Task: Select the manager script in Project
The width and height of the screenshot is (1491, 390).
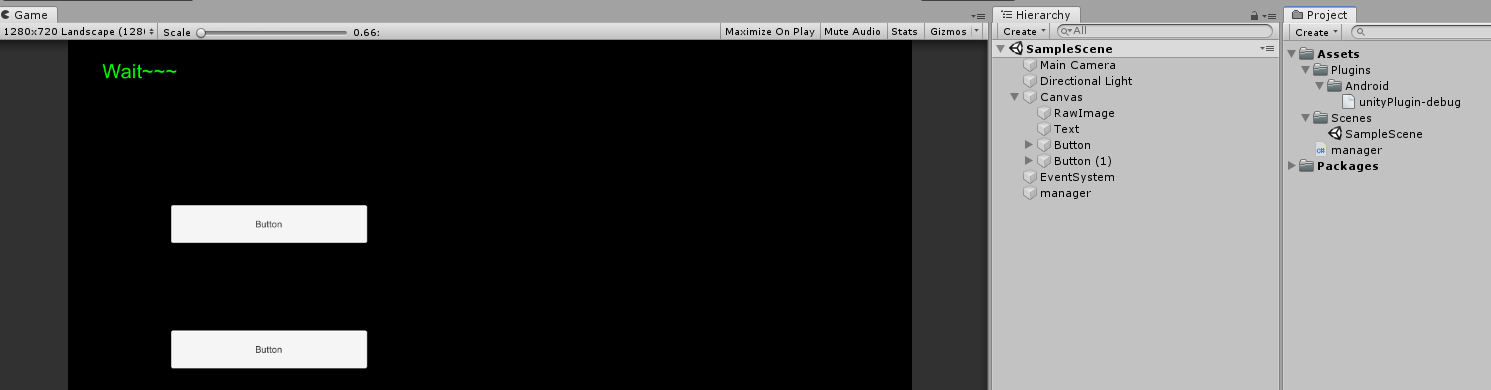Action: coord(1356,150)
